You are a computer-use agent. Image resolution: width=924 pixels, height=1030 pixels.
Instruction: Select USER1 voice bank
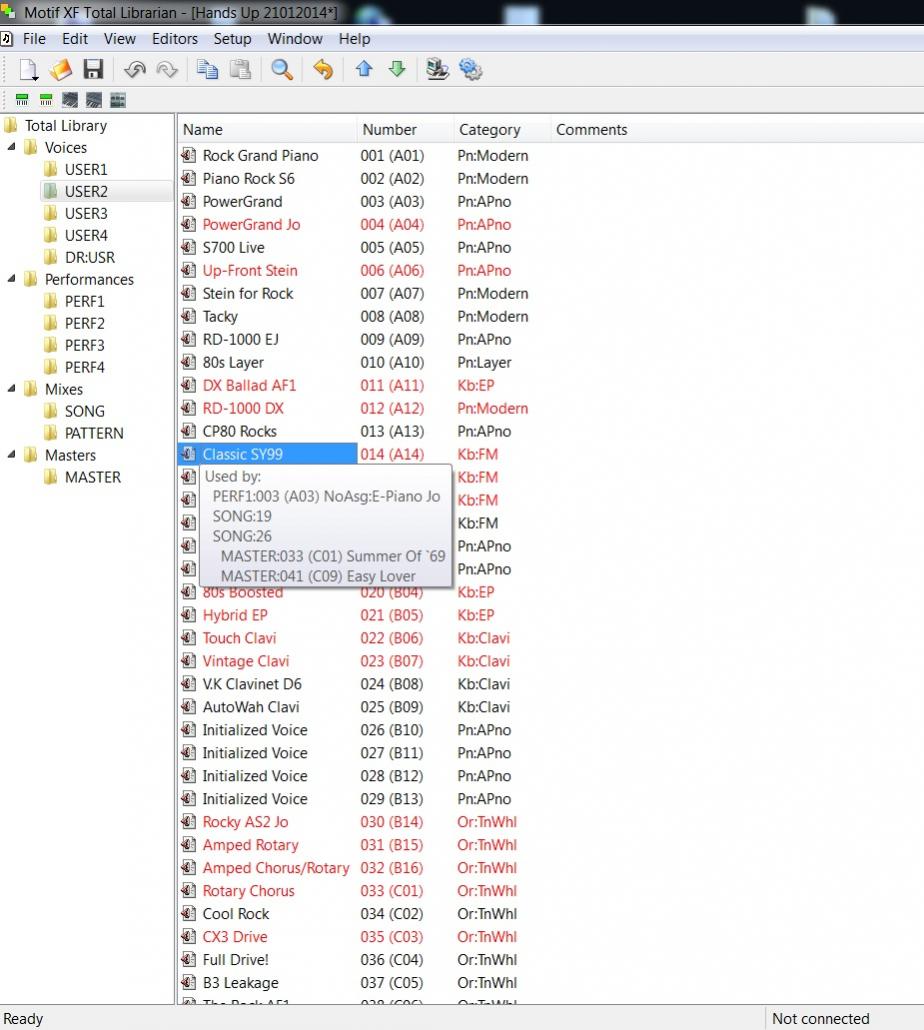[85, 169]
